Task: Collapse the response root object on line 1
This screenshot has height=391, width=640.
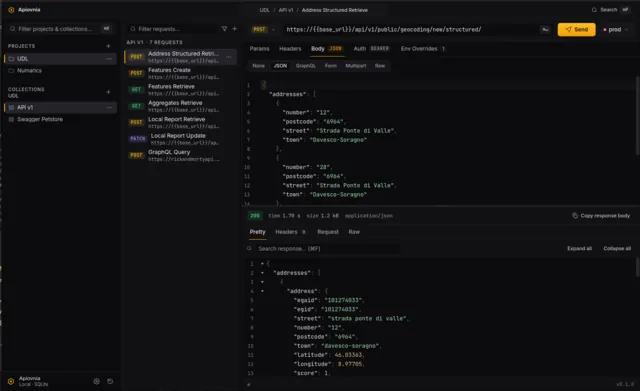Action: point(262,264)
